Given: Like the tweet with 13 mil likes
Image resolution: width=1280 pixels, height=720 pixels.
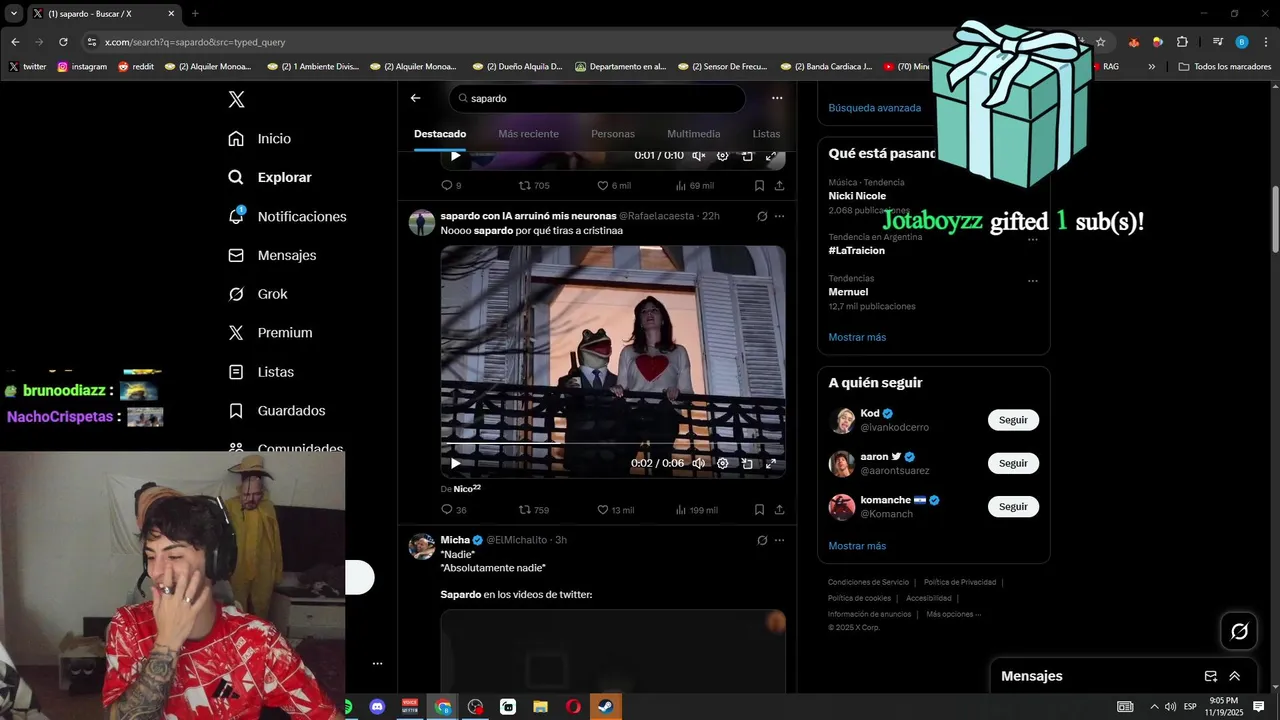Looking at the screenshot, I should [603, 510].
